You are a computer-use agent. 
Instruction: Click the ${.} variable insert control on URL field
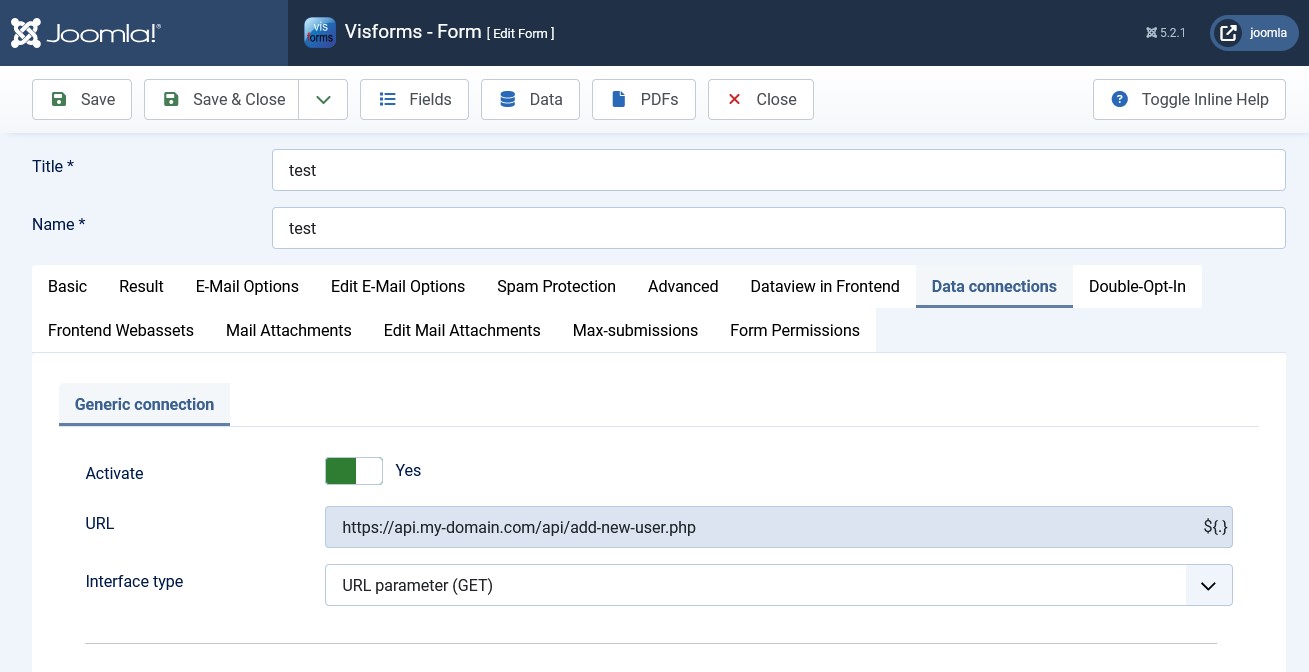pyautogui.click(x=1215, y=527)
